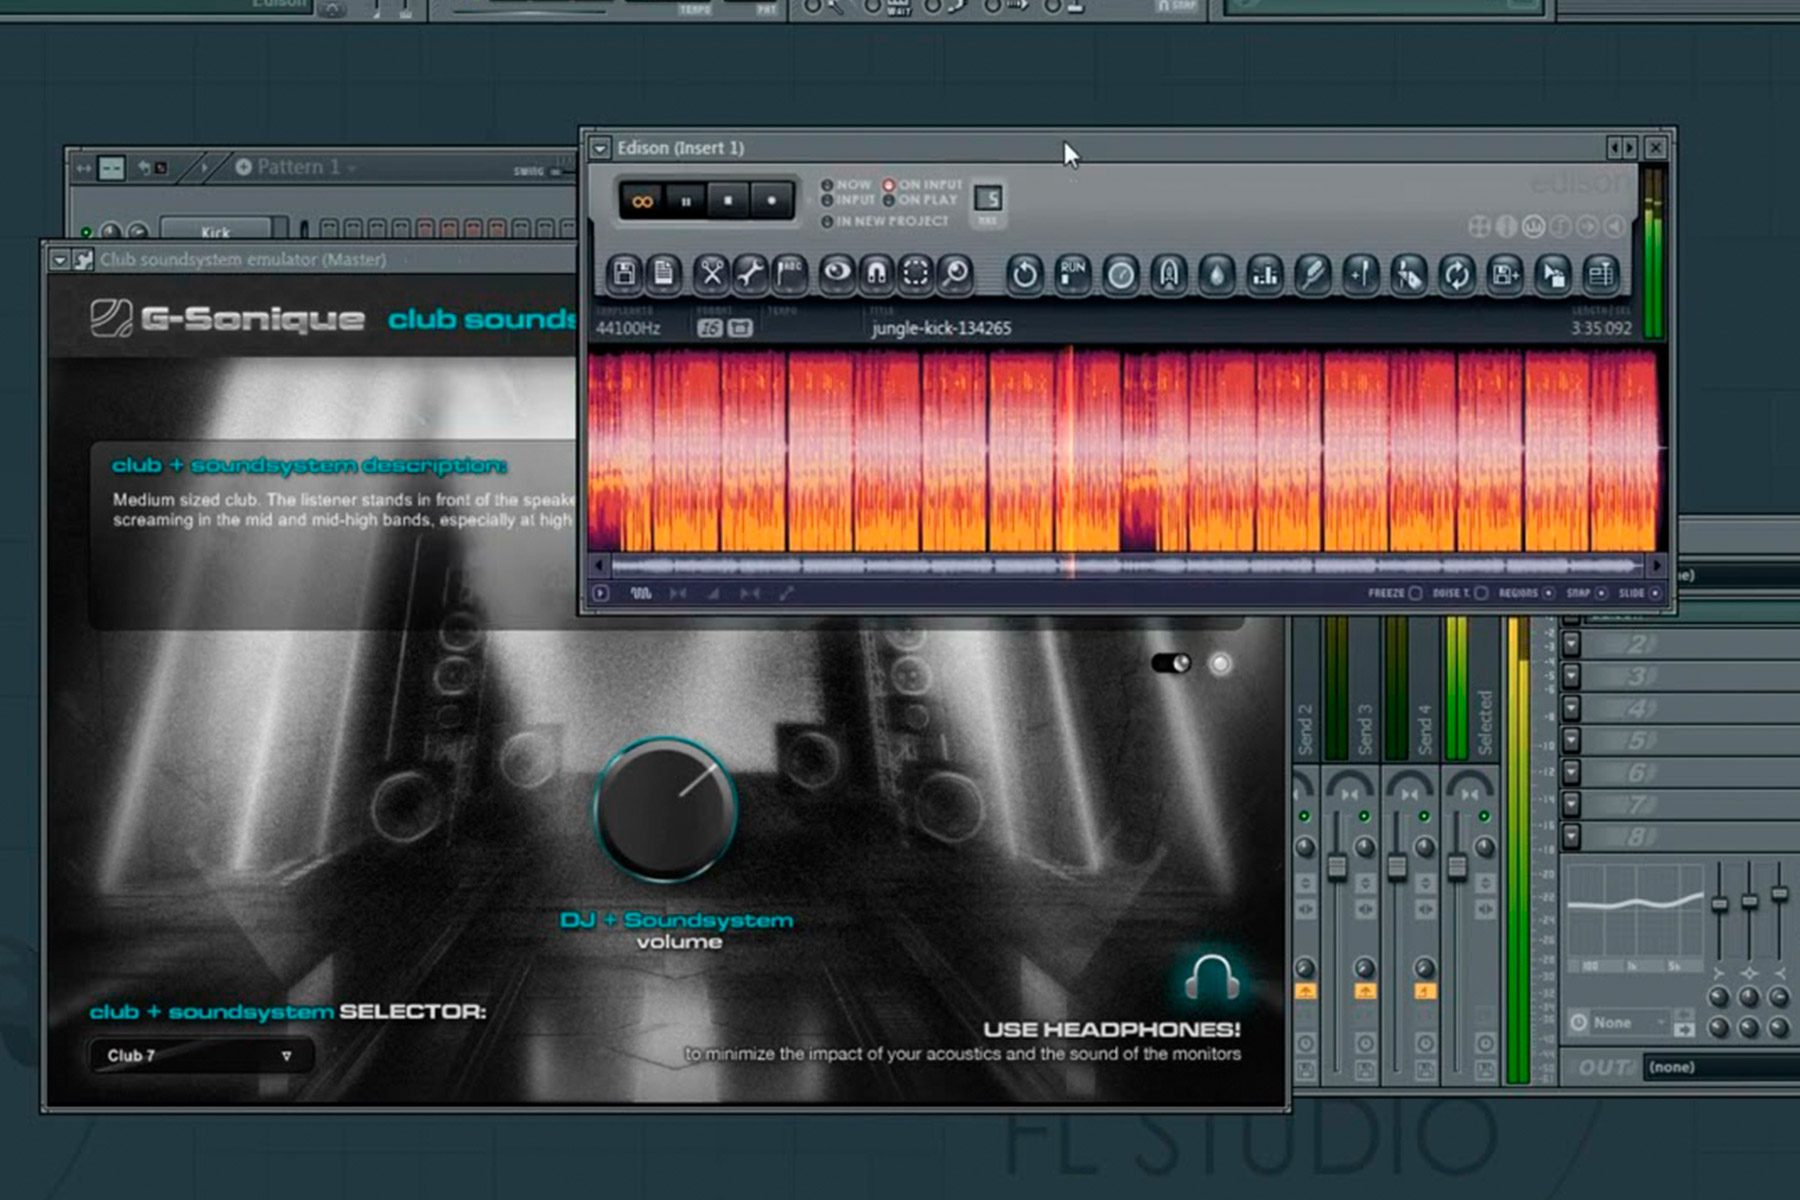Click the Kick channel button
The image size is (1800, 1200).
[x=215, y=231]
